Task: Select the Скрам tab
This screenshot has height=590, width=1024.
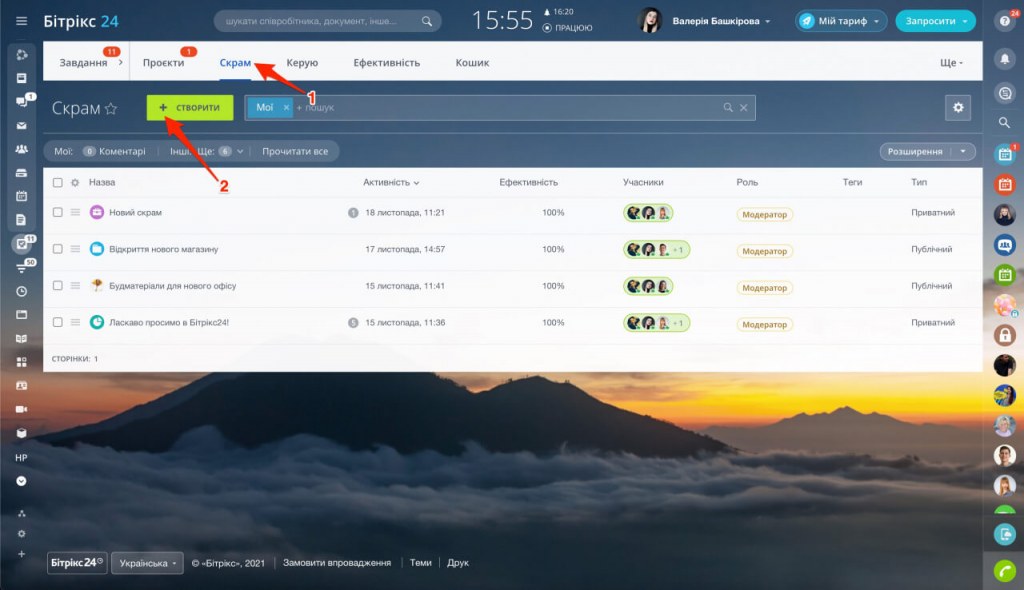Action: [235, 63]
